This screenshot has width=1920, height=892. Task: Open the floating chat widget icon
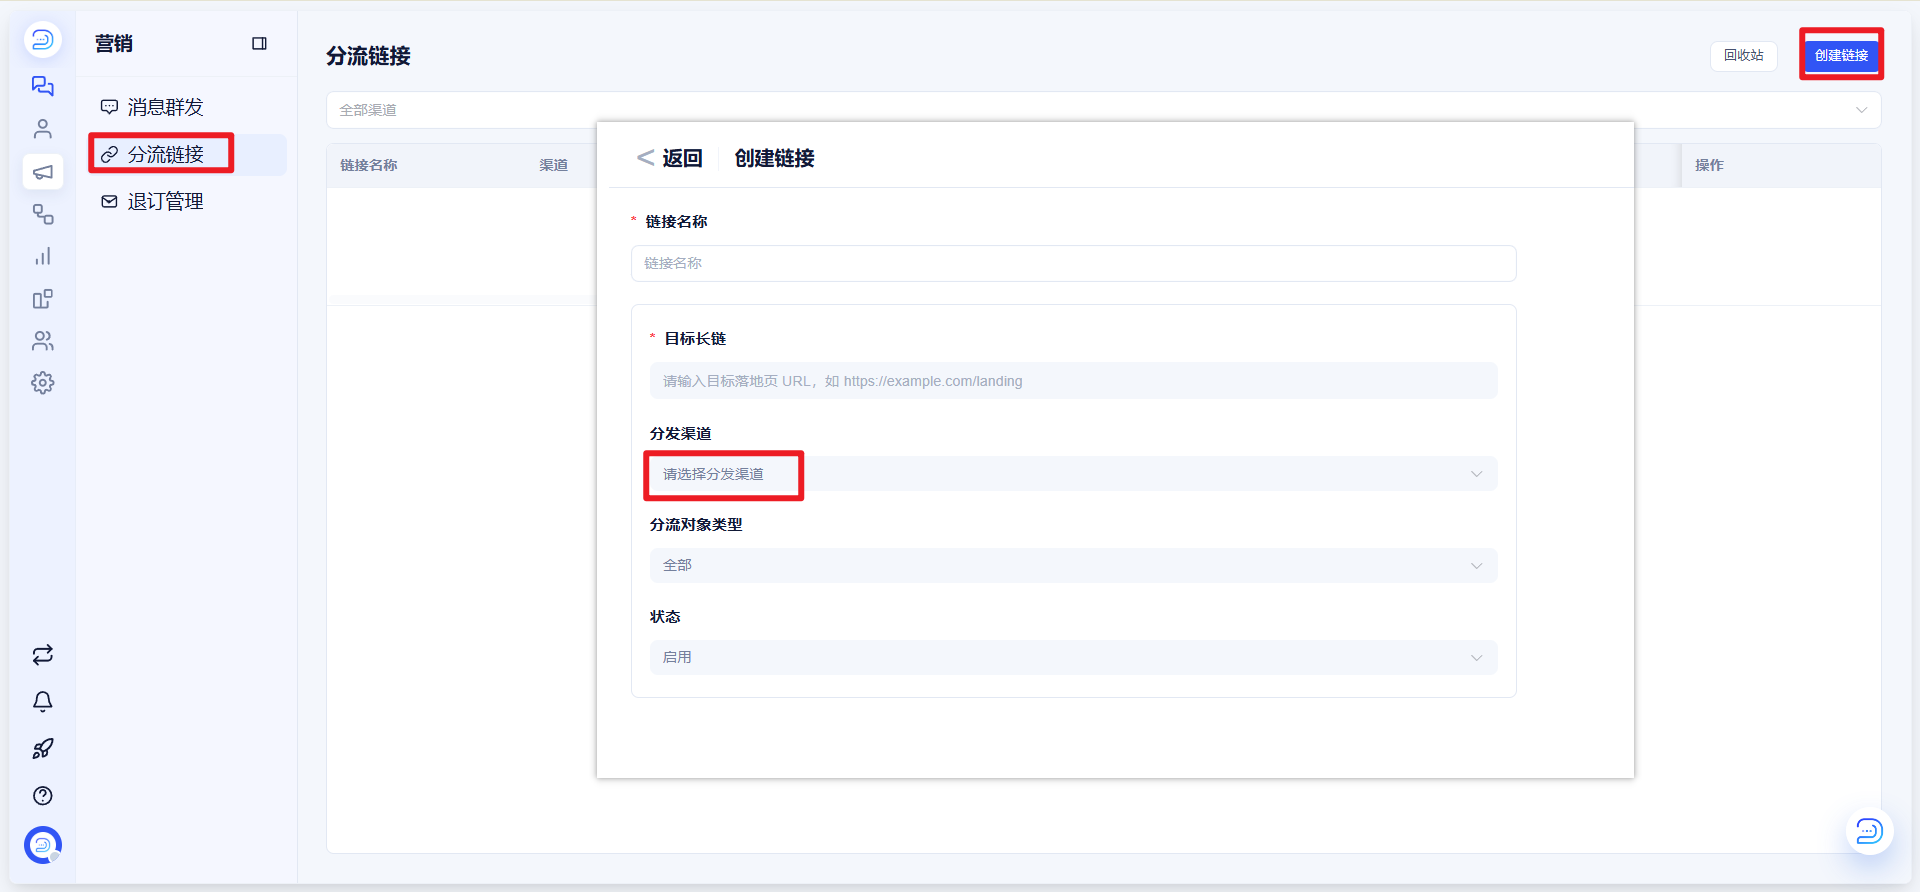point(1869,831)
